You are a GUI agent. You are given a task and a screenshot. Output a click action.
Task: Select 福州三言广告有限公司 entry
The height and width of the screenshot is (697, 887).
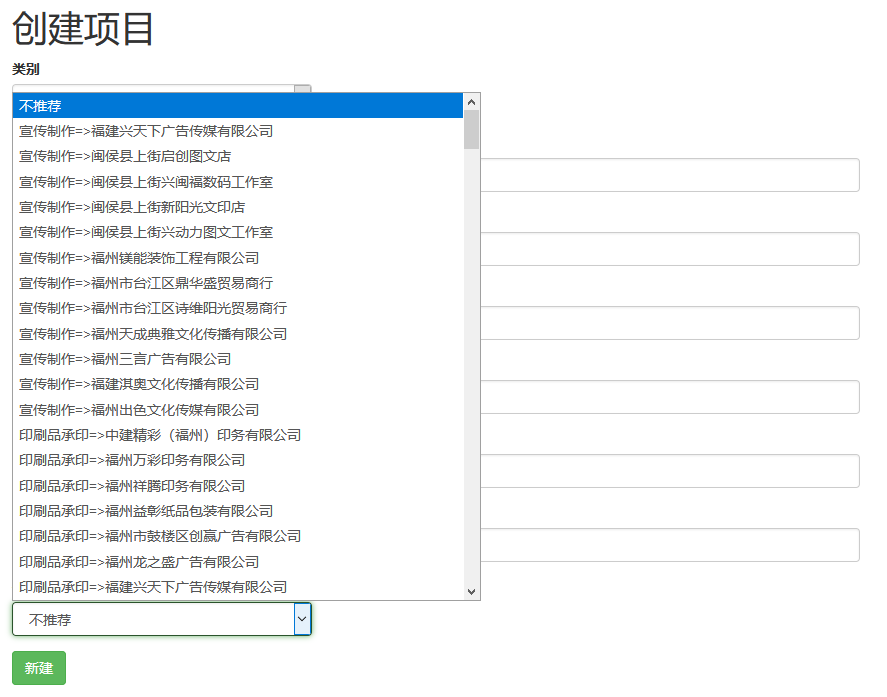coord(125,359)
